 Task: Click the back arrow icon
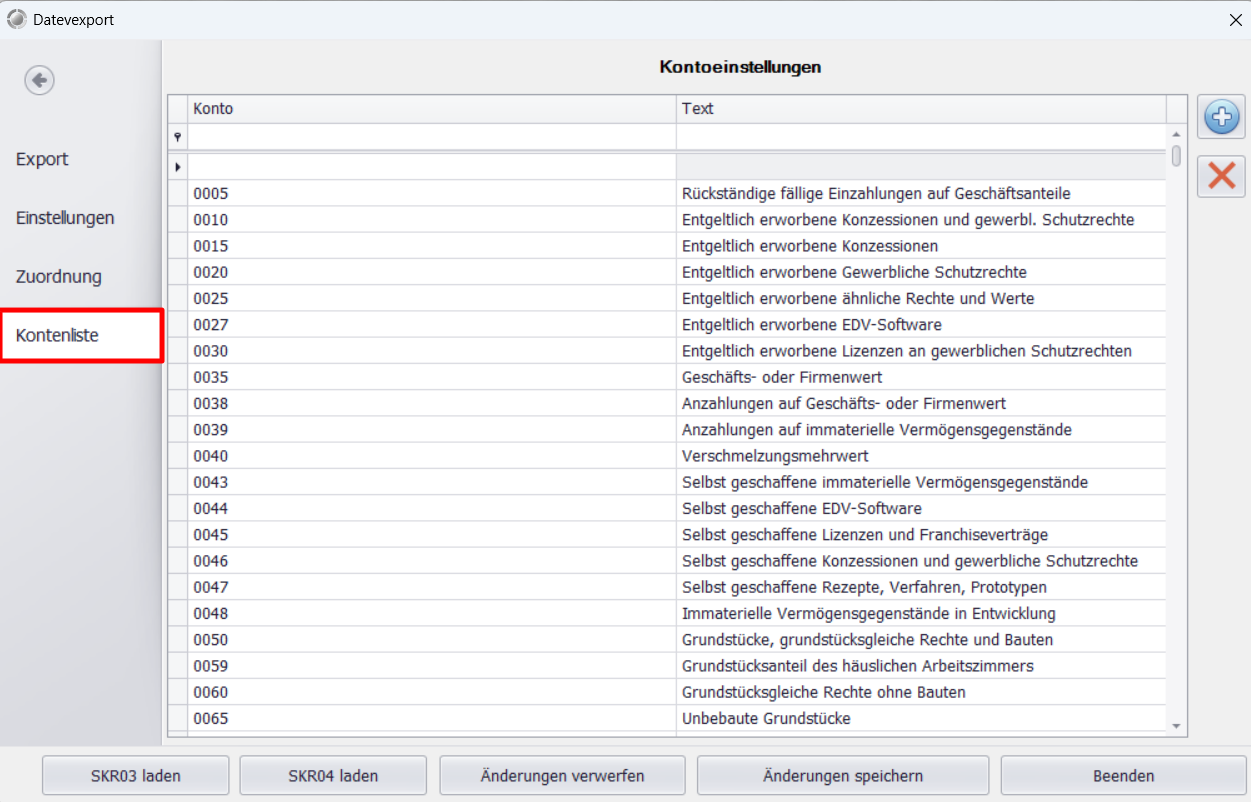[40, 80]
